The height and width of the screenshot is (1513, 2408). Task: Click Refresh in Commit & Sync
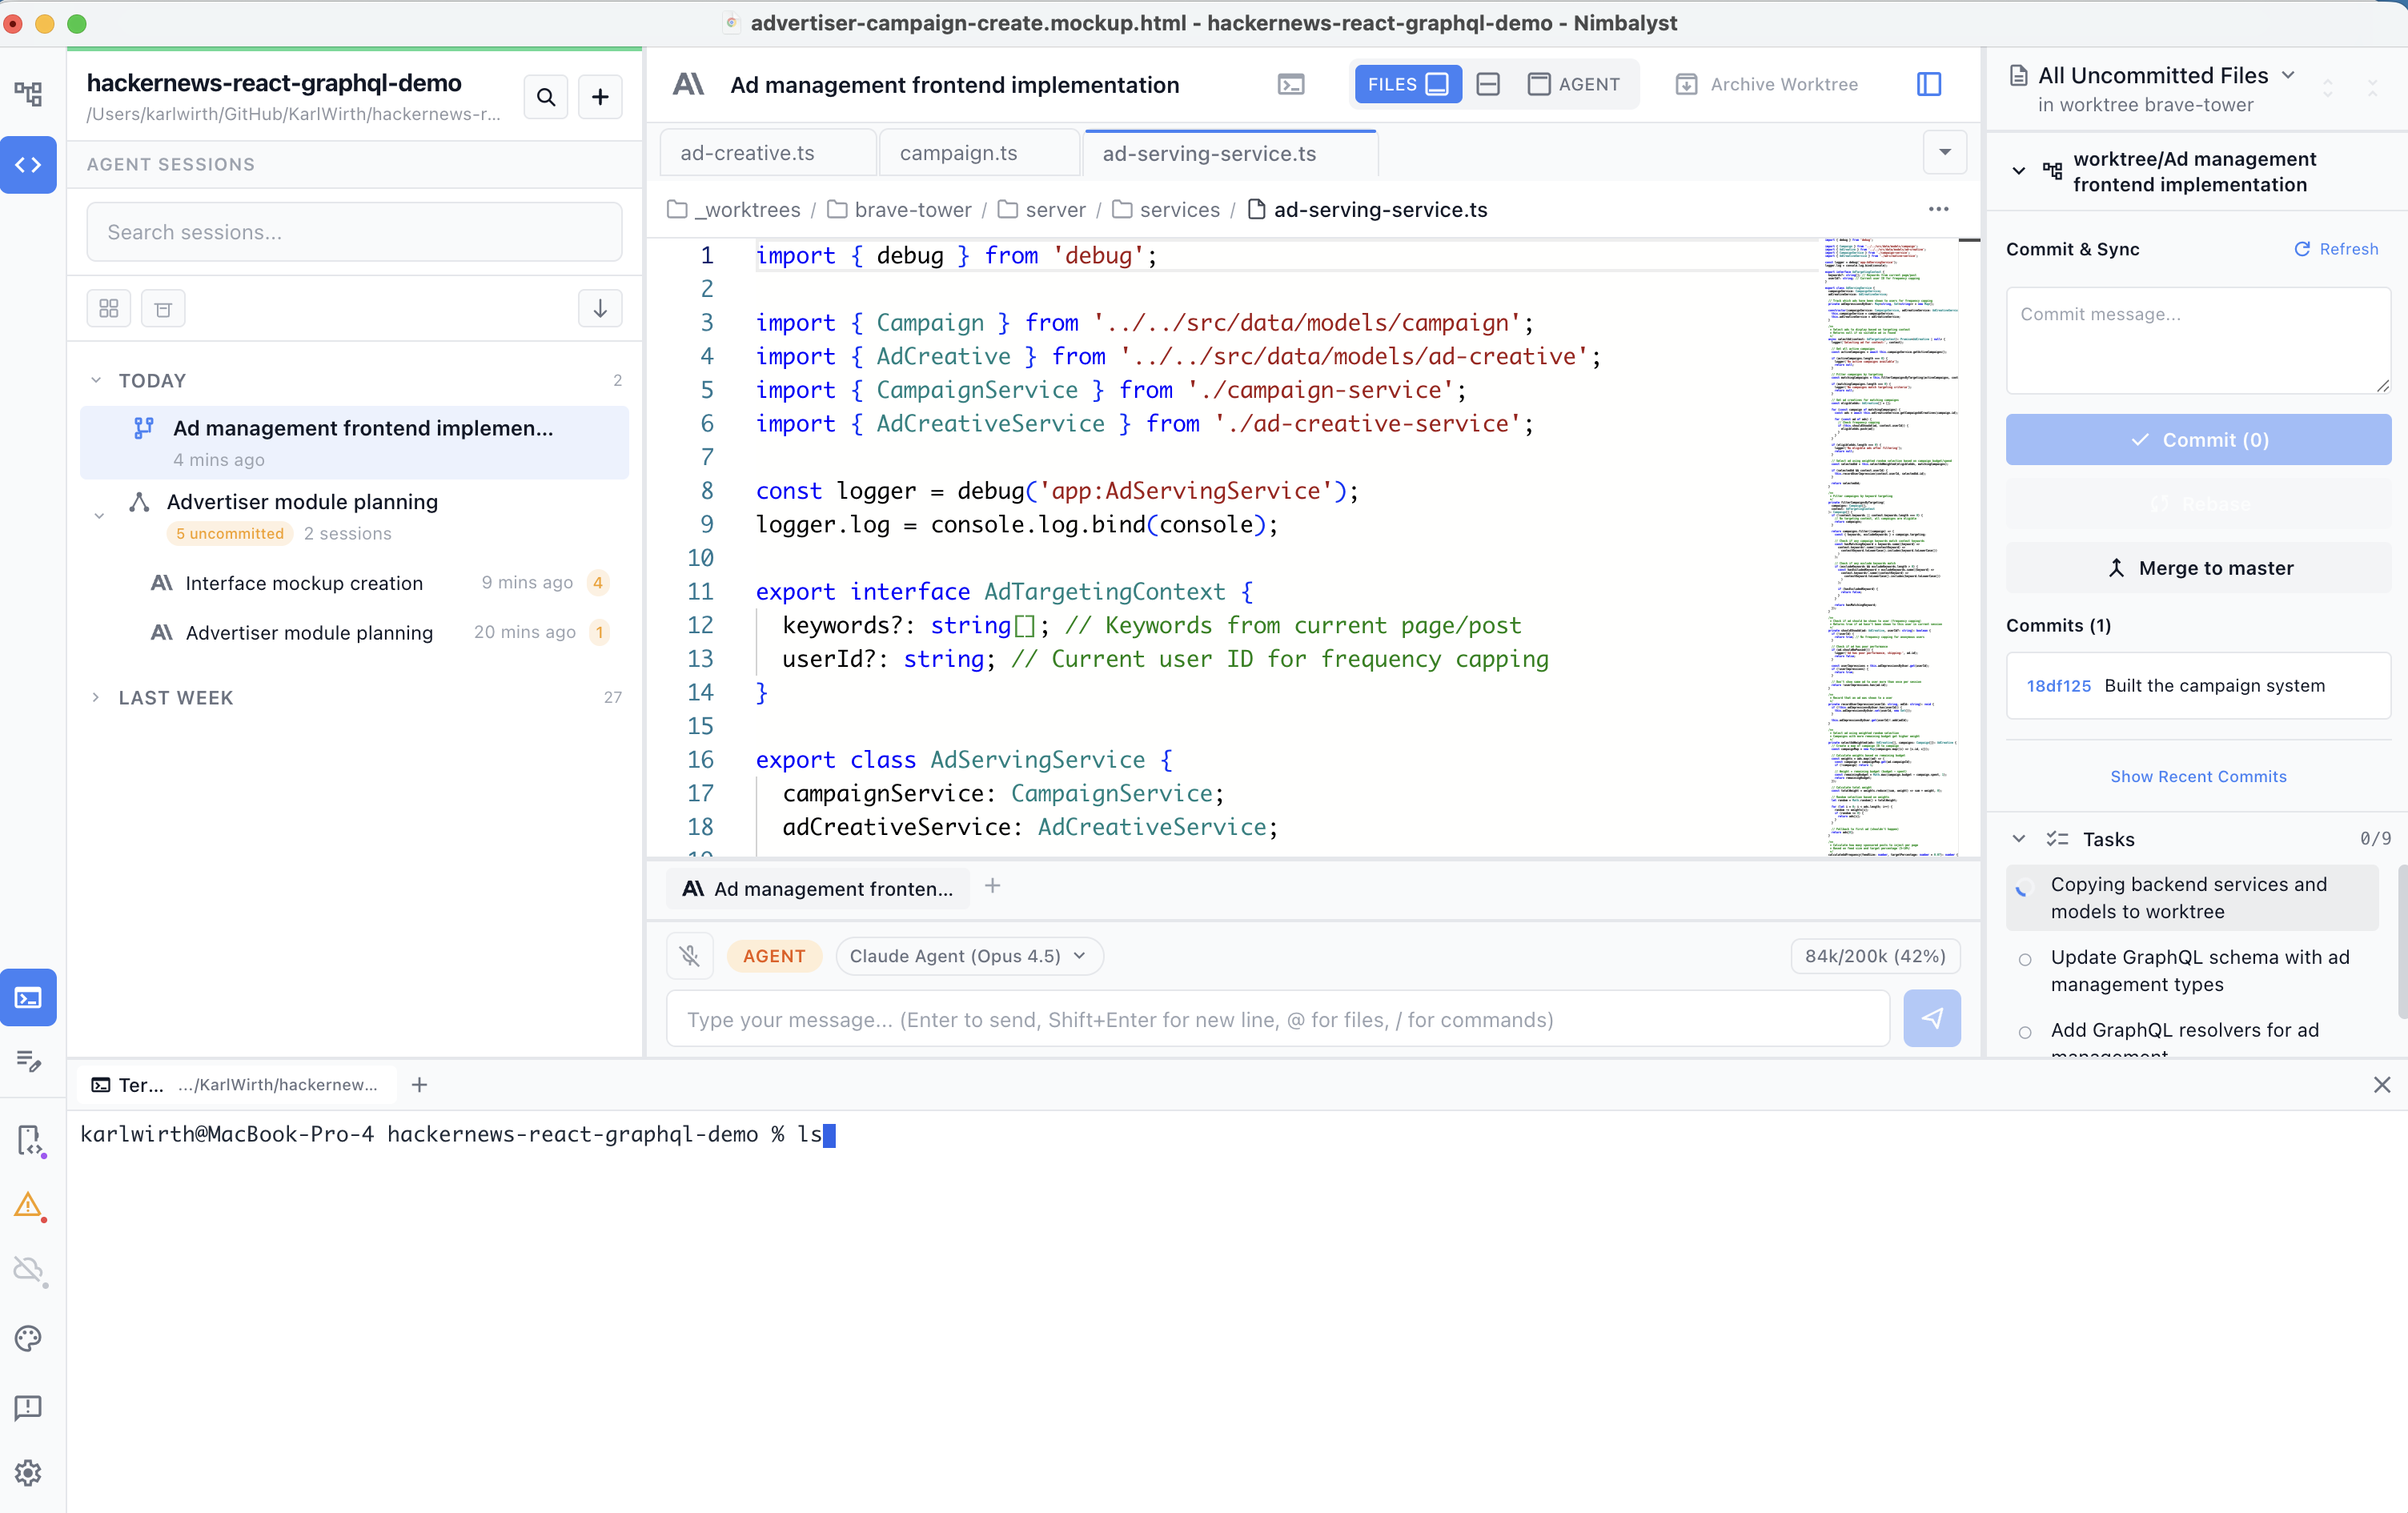pos(2336,249)
